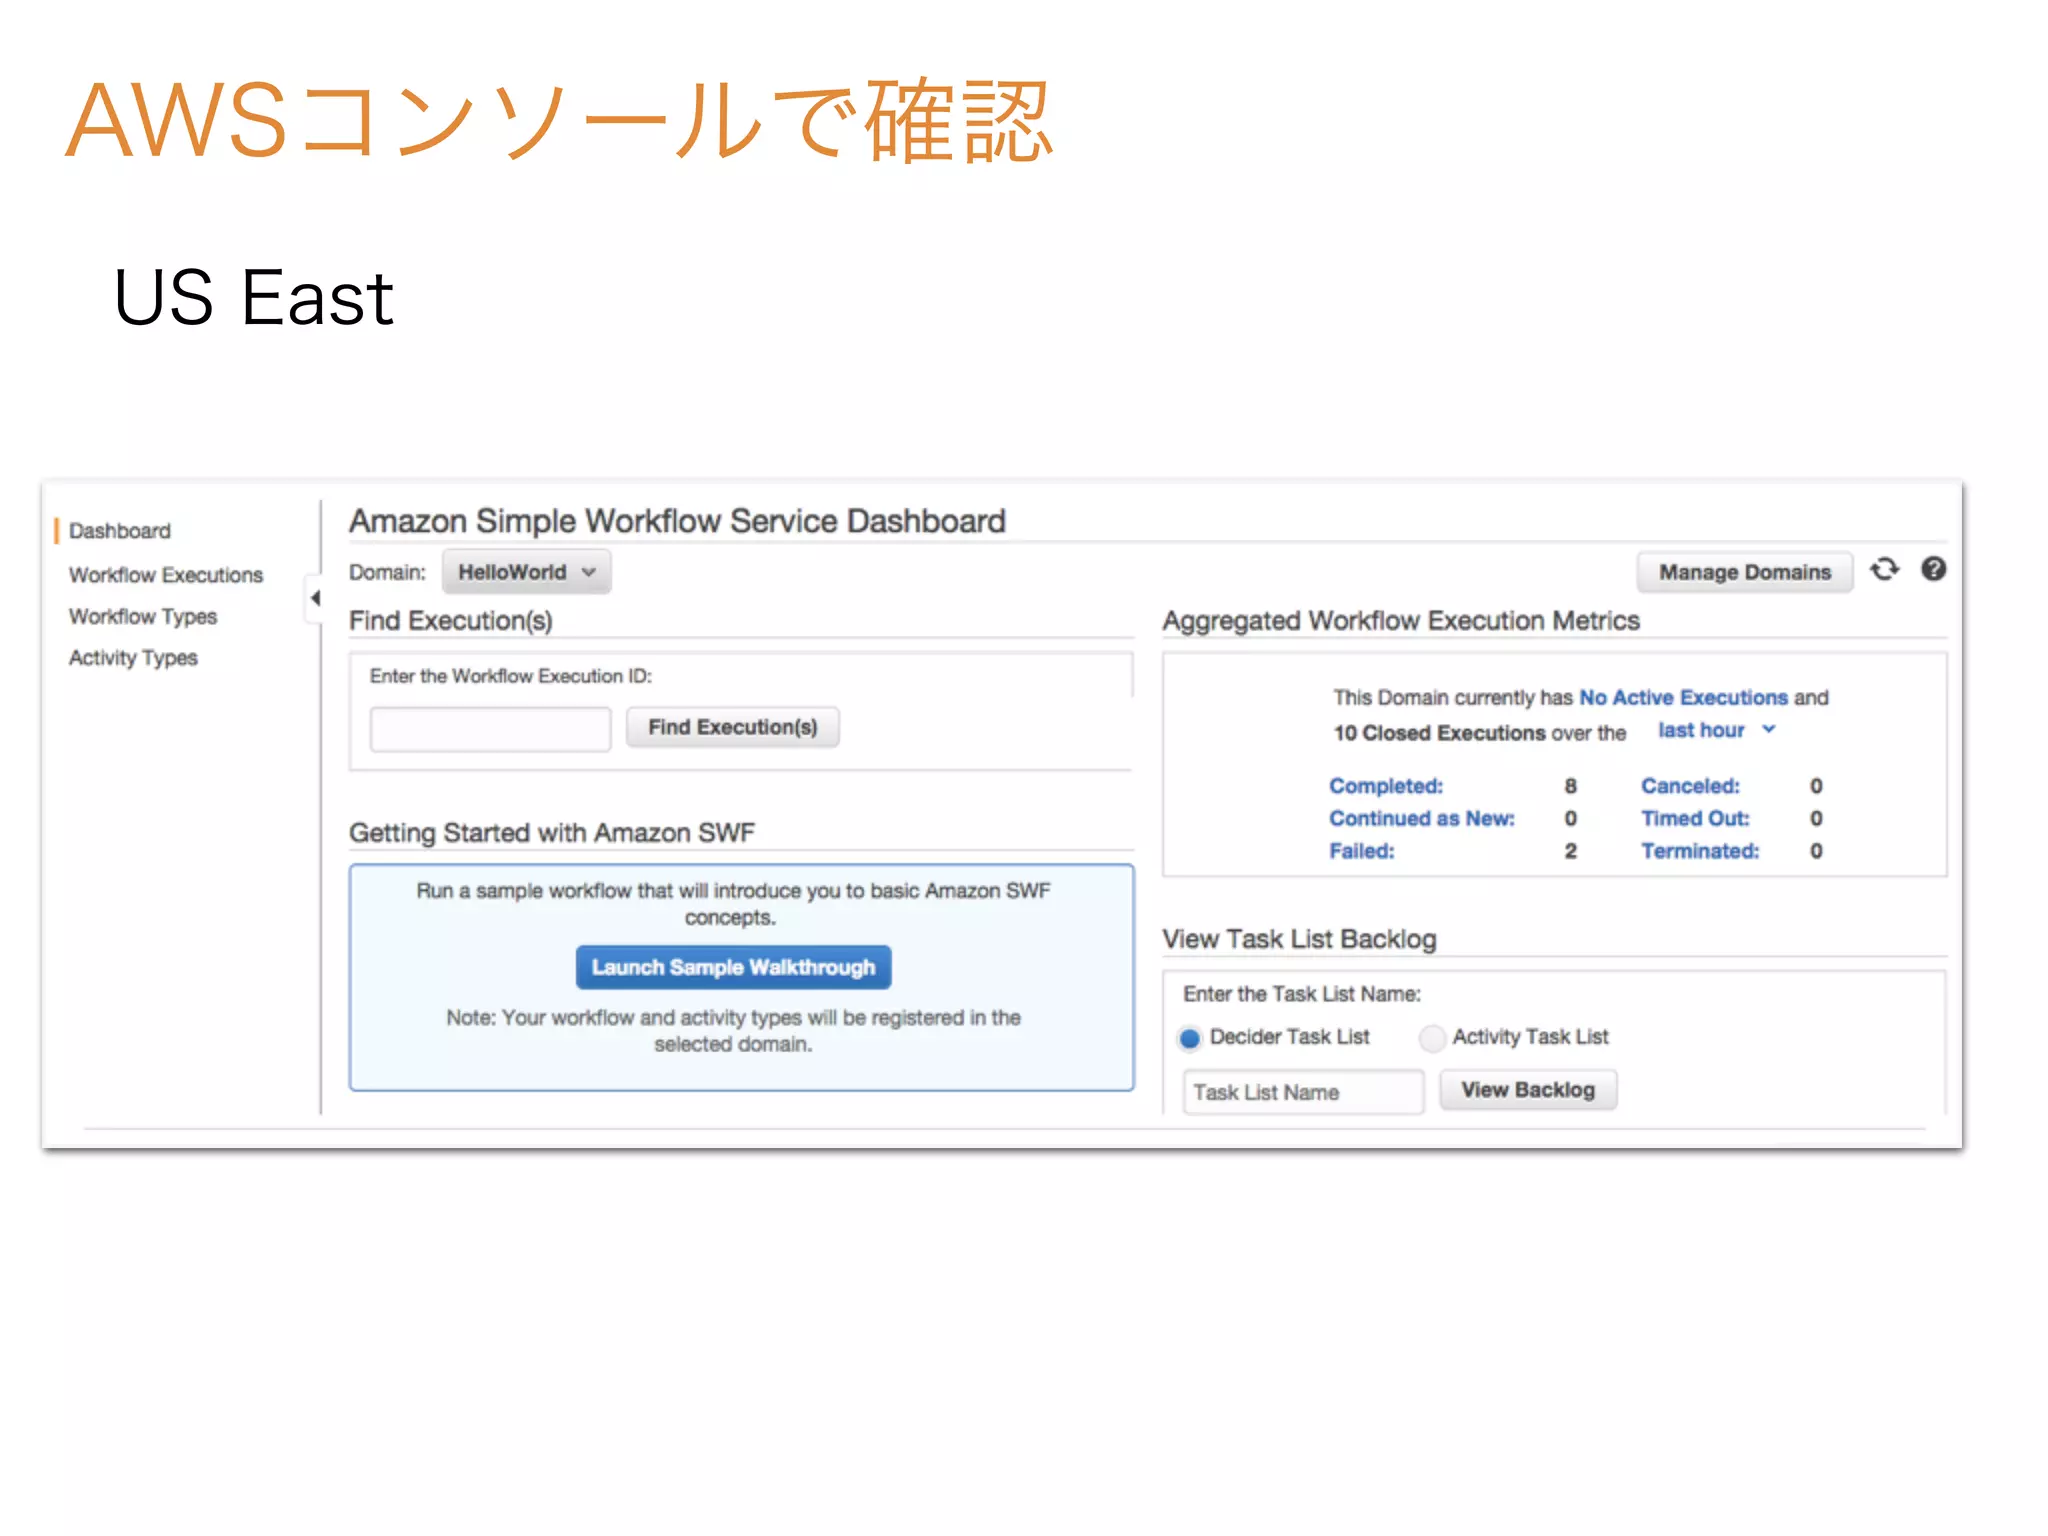Open the Terminated executions link
The image size is (2048, 1536).
(1700, 851)
